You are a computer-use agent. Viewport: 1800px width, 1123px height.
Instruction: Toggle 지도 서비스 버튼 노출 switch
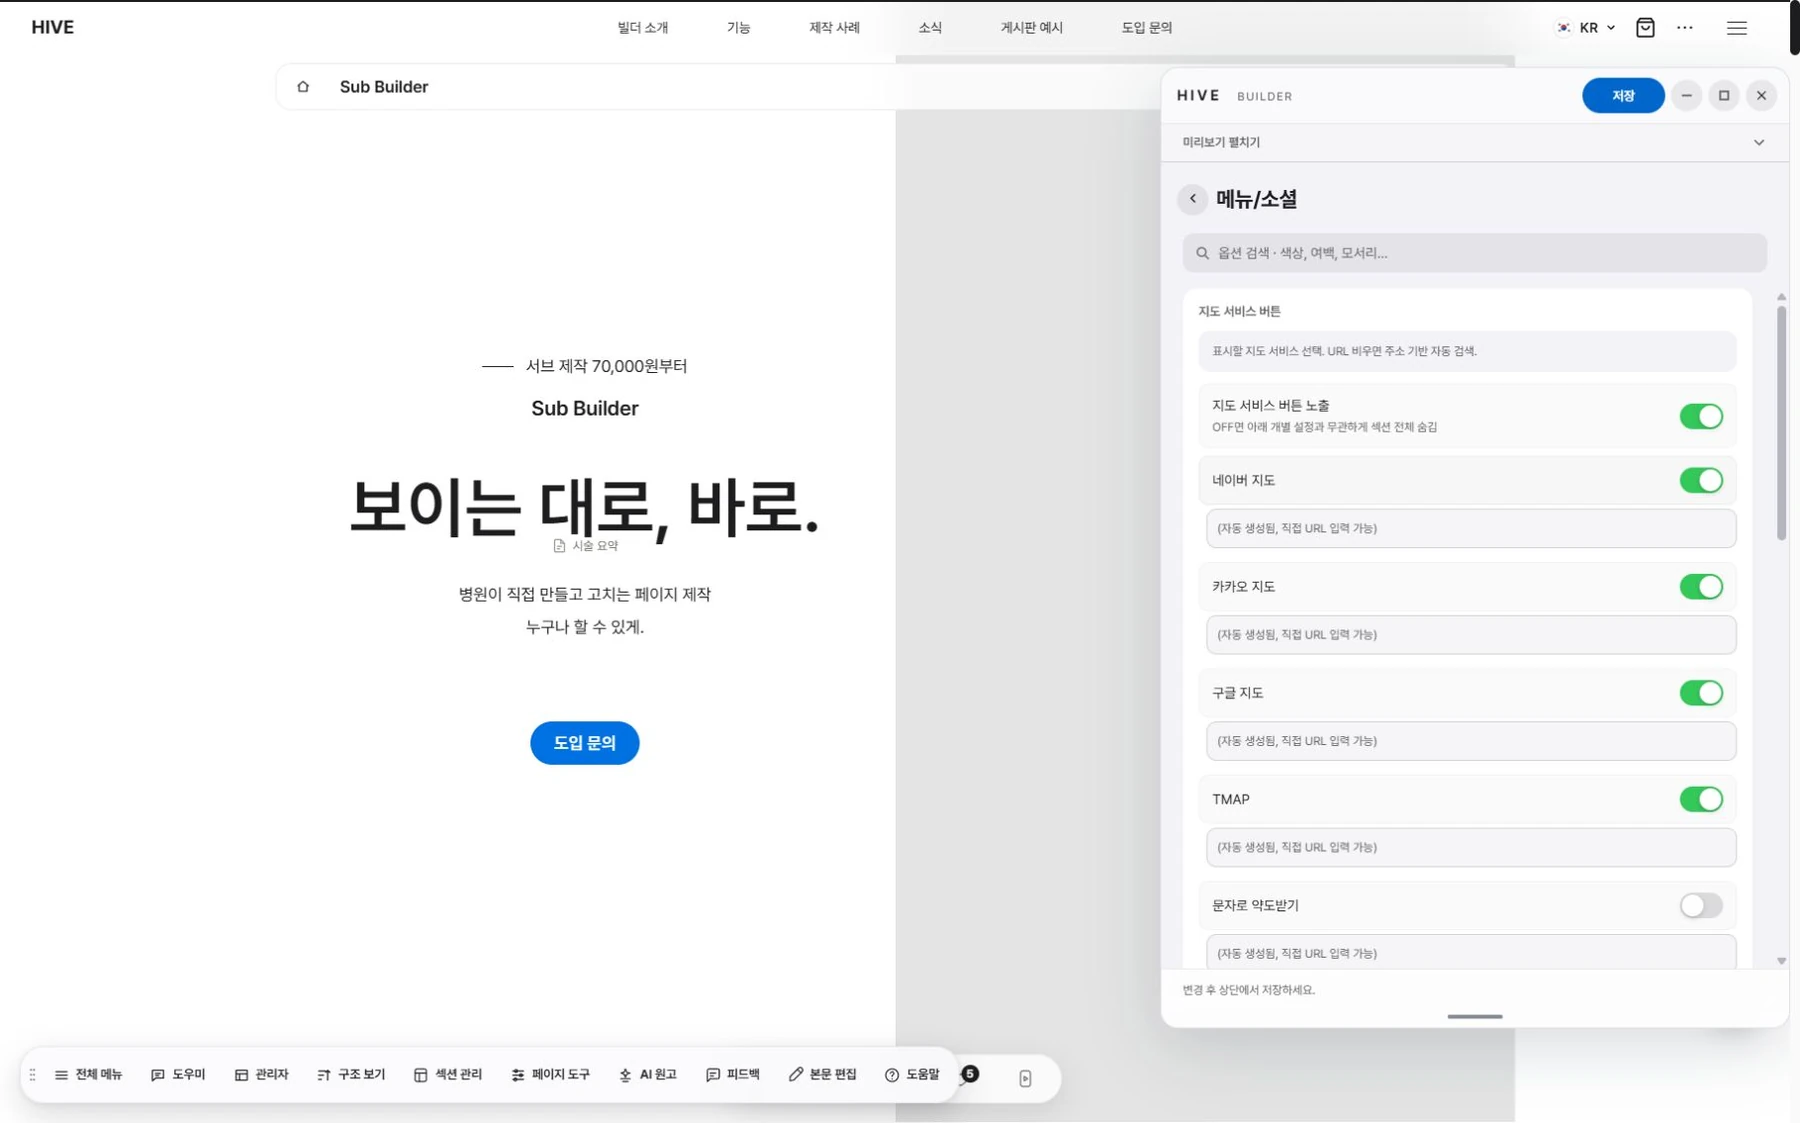point(1701,416)
